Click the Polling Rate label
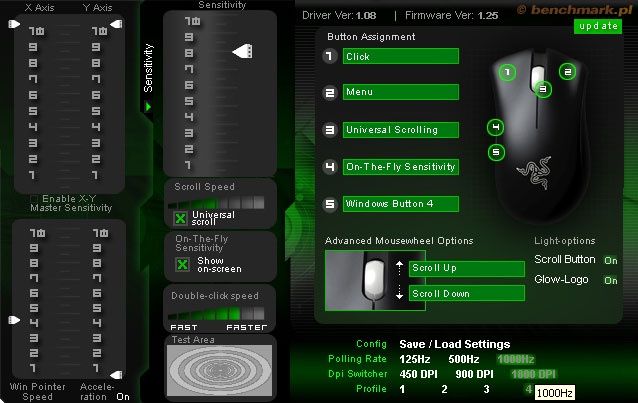This screenshot has width=638, height=403. [x=357, y=359]
